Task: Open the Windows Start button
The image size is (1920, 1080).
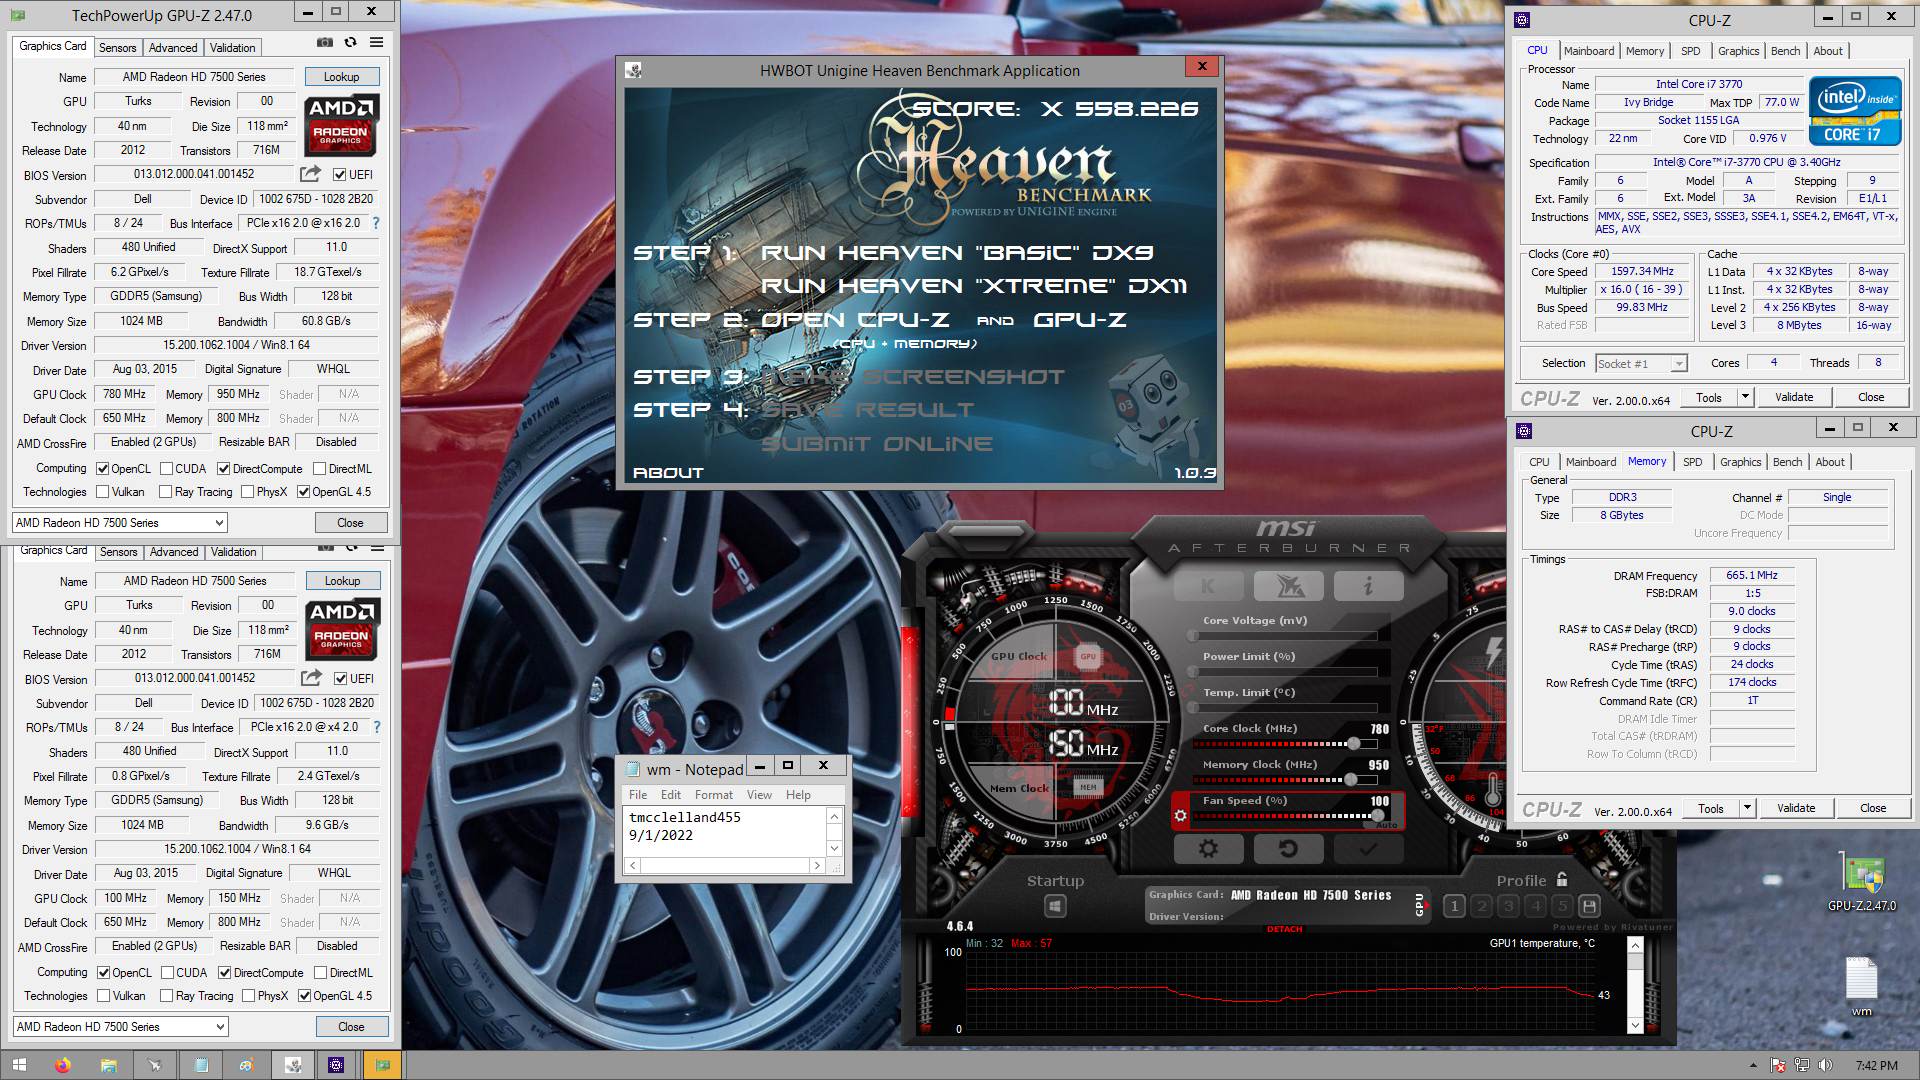Action: [19, 1065]
